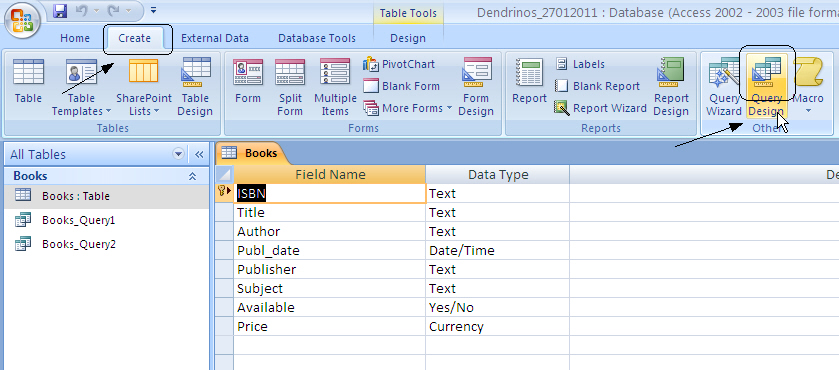Click the select-all corner of design grid
839x370 pixels.
[x=225, y=175]
